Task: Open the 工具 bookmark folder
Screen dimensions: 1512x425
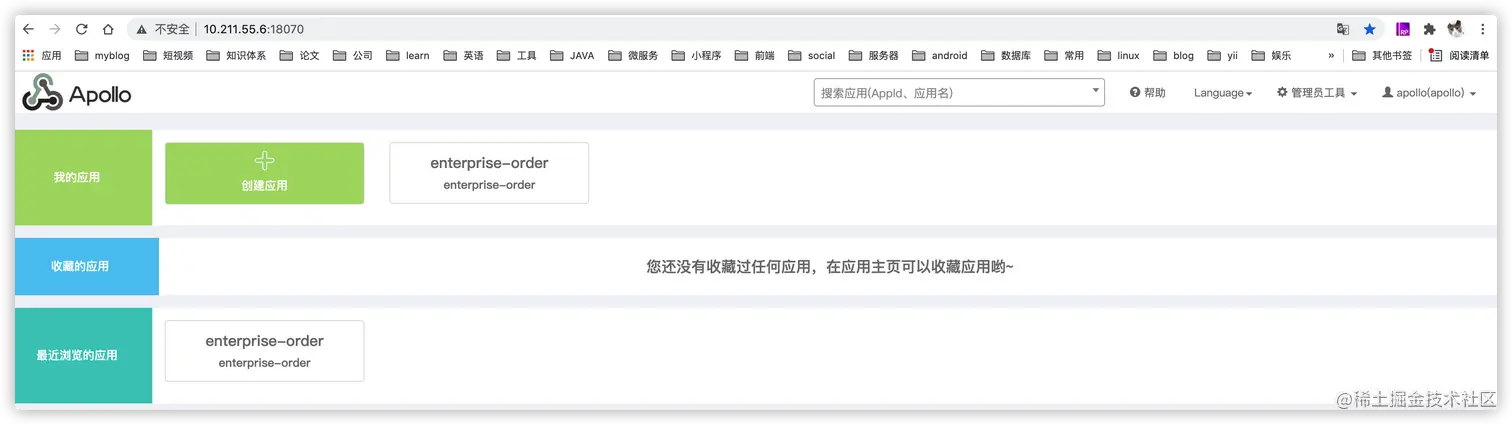Action: coord(517,56)
